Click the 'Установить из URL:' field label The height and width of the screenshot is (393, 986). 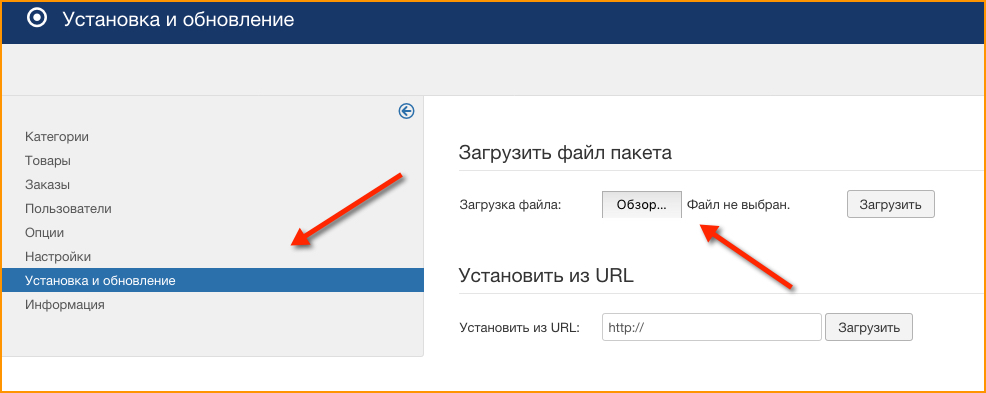519,328
